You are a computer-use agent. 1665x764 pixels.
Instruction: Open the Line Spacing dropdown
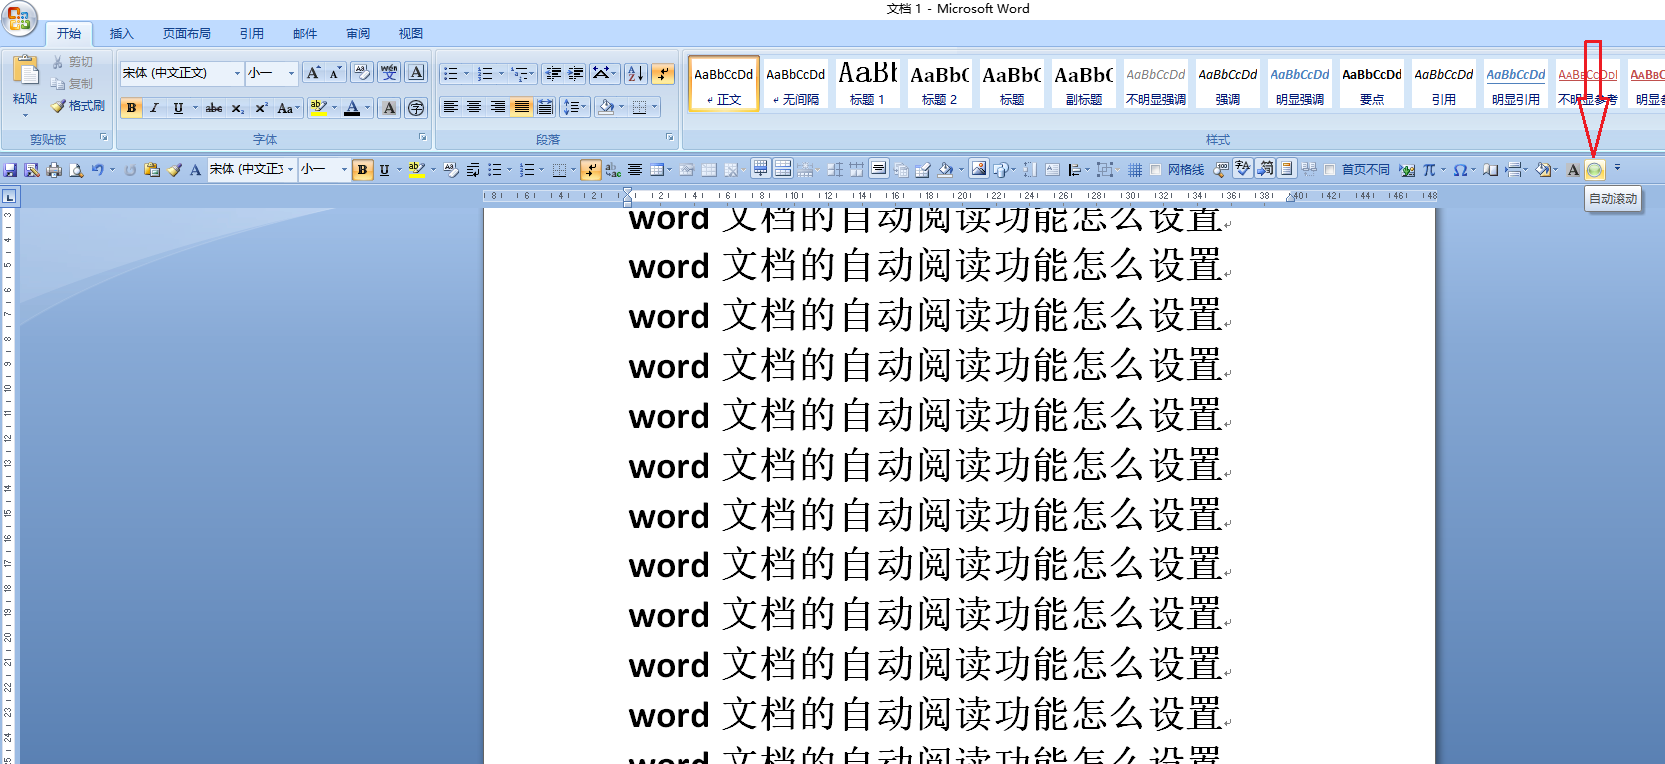tap(573, 107)
